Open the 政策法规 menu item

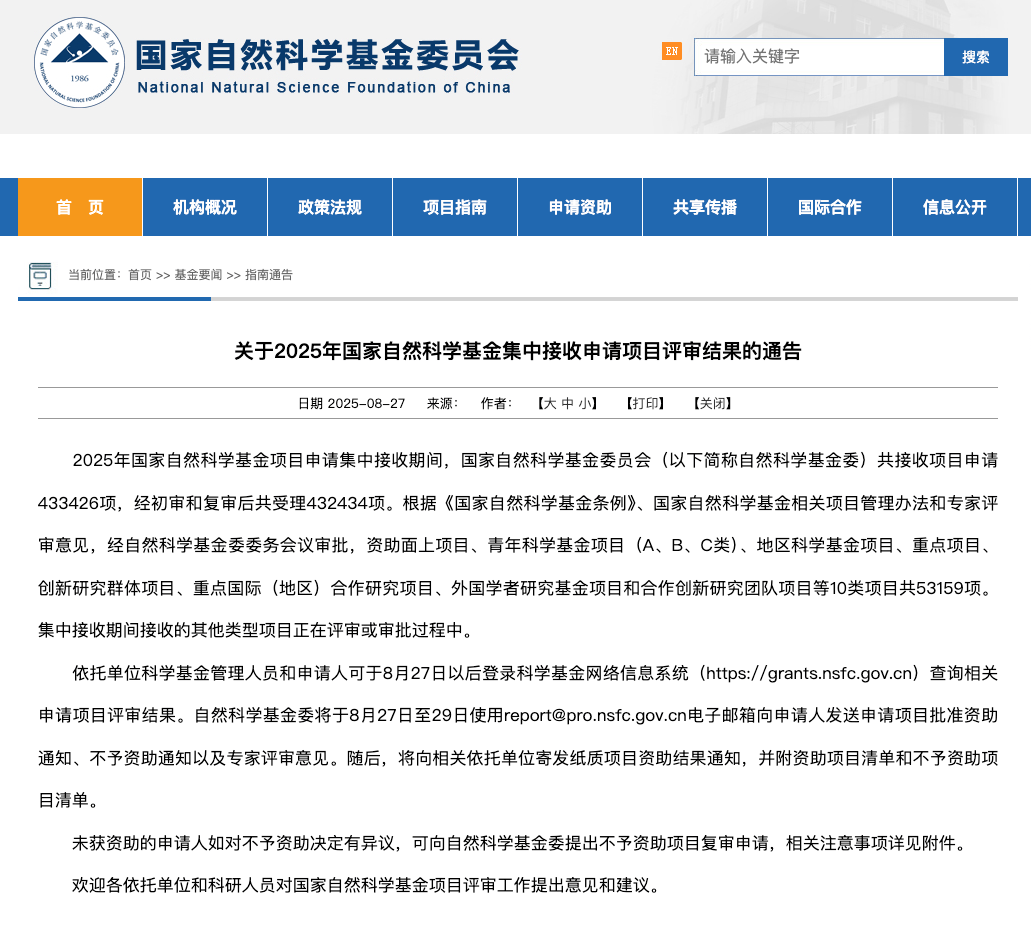(329, 207)
